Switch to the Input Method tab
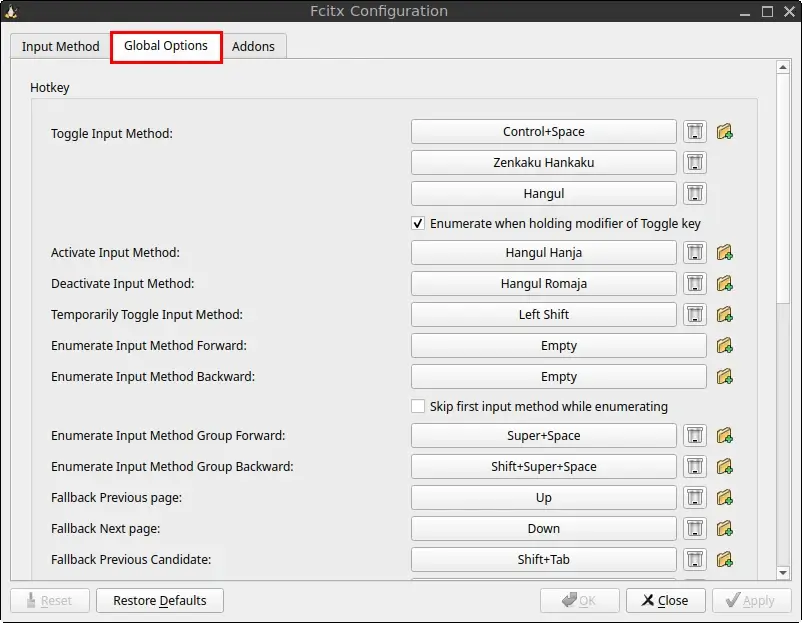The height and width of the screenshot is (623, 802). pos(60,47)
